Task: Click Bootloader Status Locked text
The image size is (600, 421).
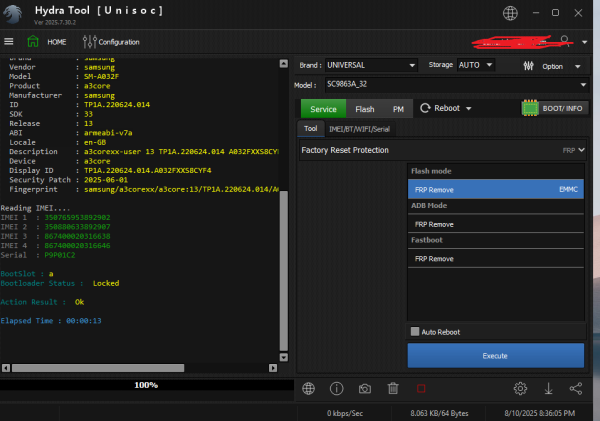Action: (x=106, y=283)
